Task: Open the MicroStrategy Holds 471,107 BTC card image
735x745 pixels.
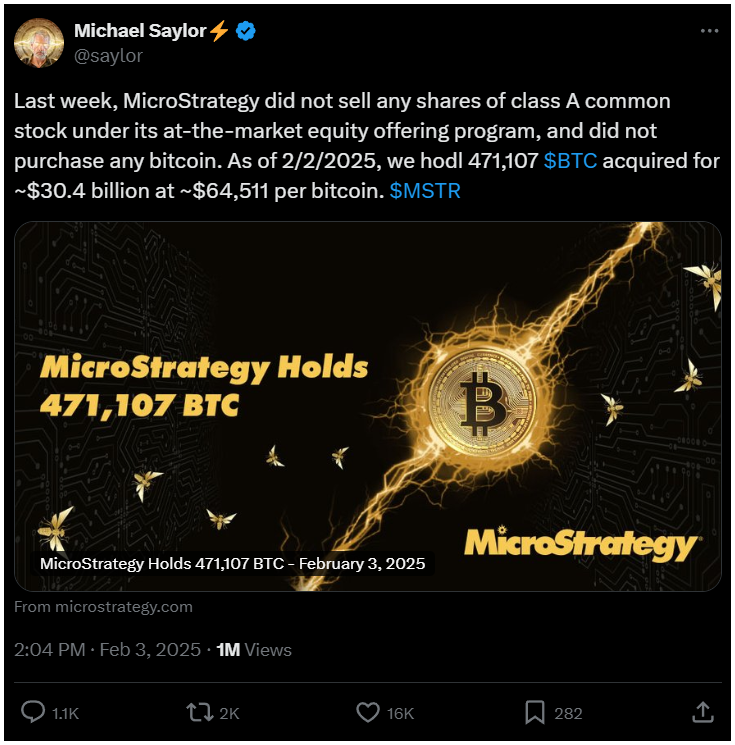Action: coord(368,406)
